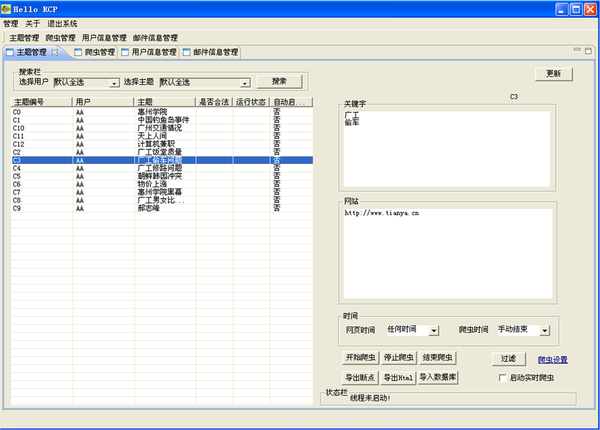Click the 退出系统 menu item
The width and height of the screenshot is (600, 430).
(x=62, y=23)
